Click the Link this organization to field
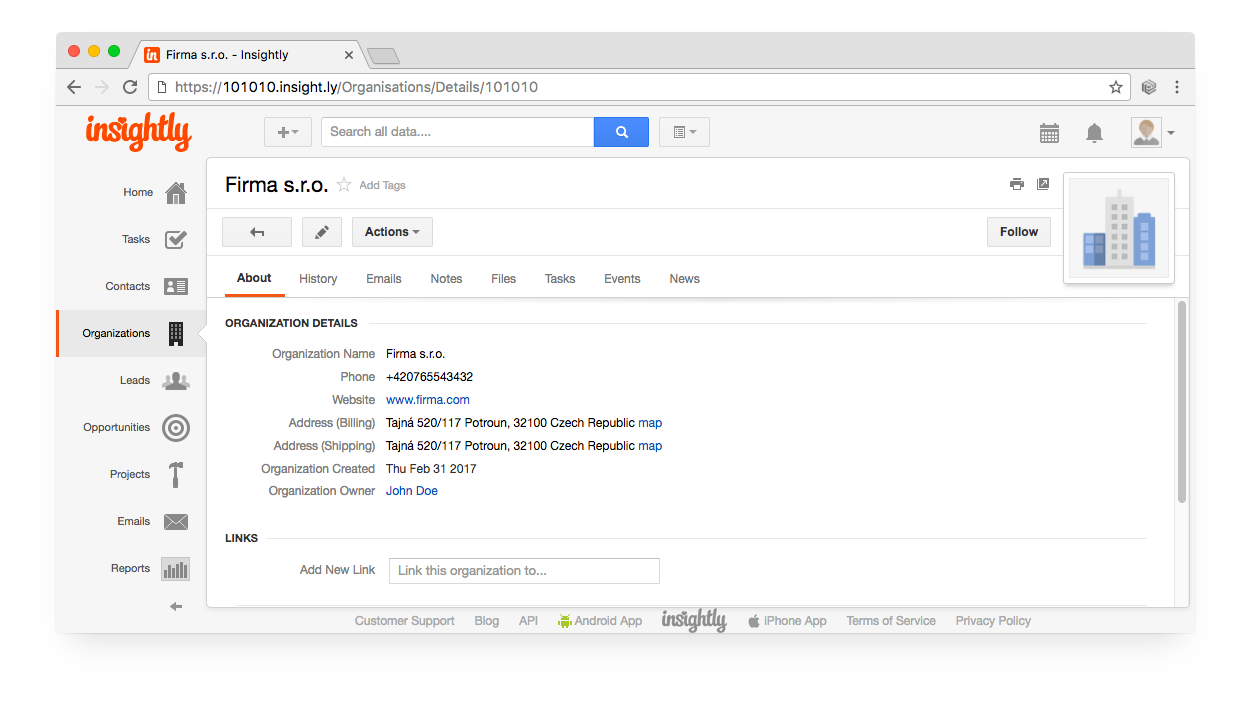Screen dimensions: 1251x713 [524, 571]
